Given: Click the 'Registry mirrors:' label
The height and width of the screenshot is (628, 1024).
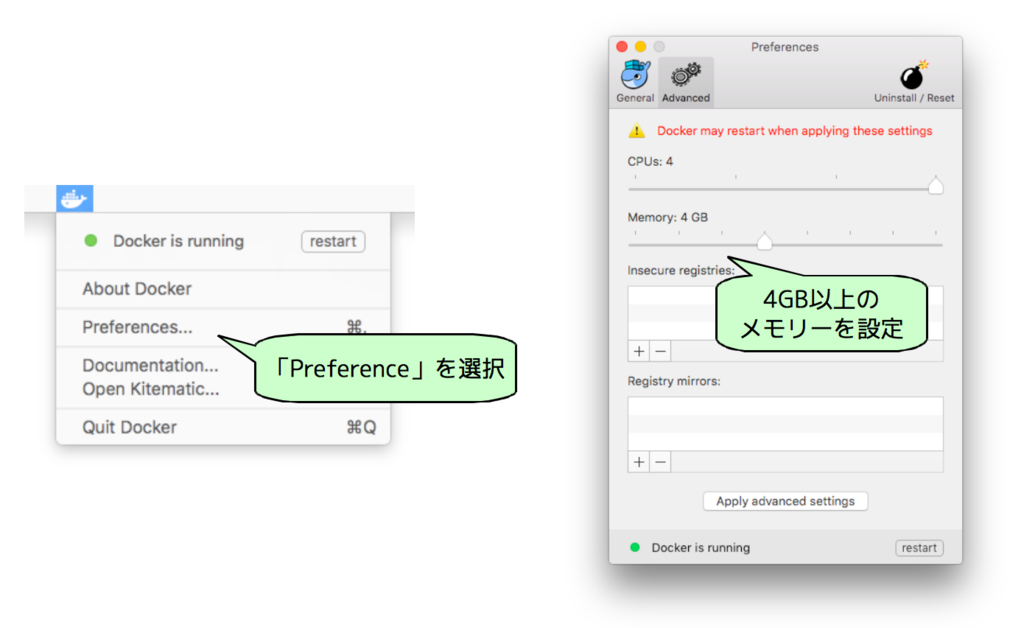Looking at the screenshot, I should pos(673,381).
